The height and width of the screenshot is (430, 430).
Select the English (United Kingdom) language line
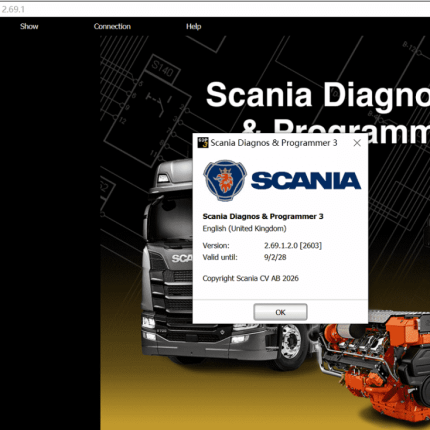coord(244,229)
